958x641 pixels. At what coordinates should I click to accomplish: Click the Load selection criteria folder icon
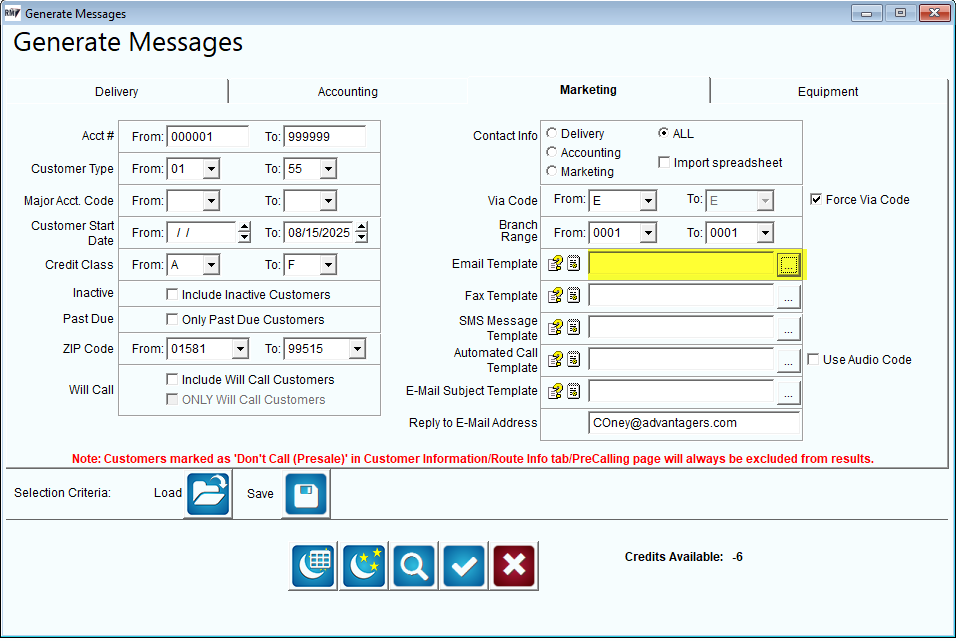pyautogui.click(x=208, y=494)
